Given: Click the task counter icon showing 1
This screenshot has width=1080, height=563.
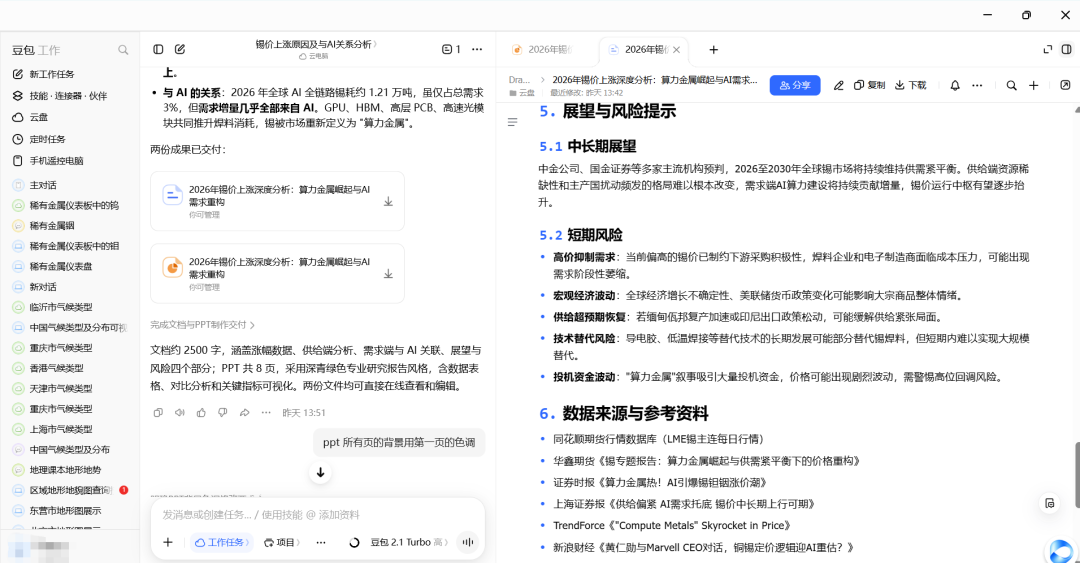Looking at the screenshot, I should (451, 50).
